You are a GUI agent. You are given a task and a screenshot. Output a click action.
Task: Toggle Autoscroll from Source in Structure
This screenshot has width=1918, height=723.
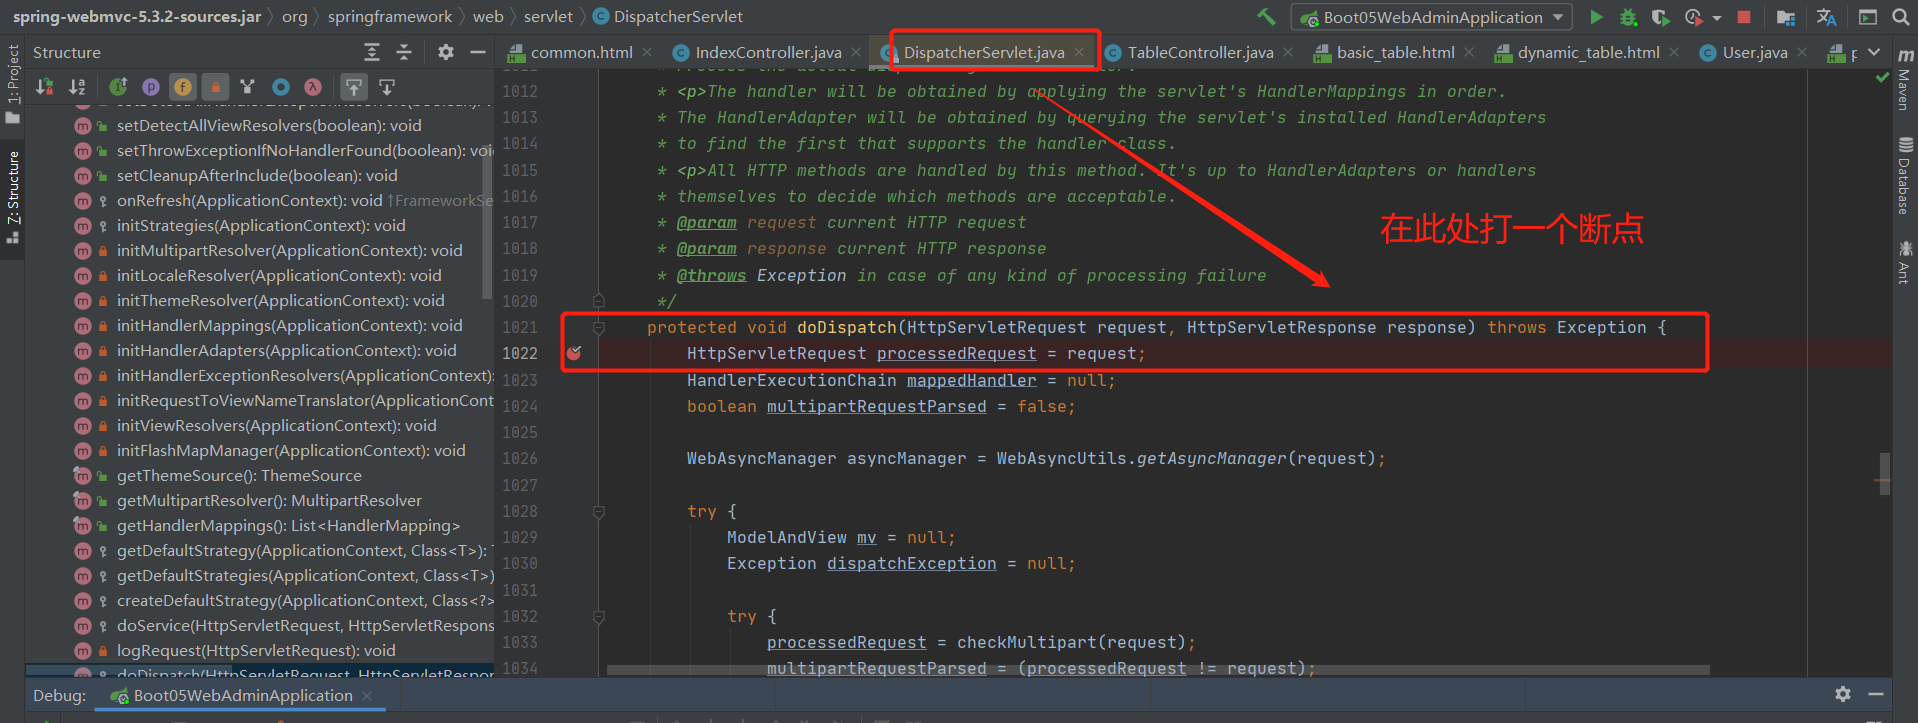pos(387,87)
